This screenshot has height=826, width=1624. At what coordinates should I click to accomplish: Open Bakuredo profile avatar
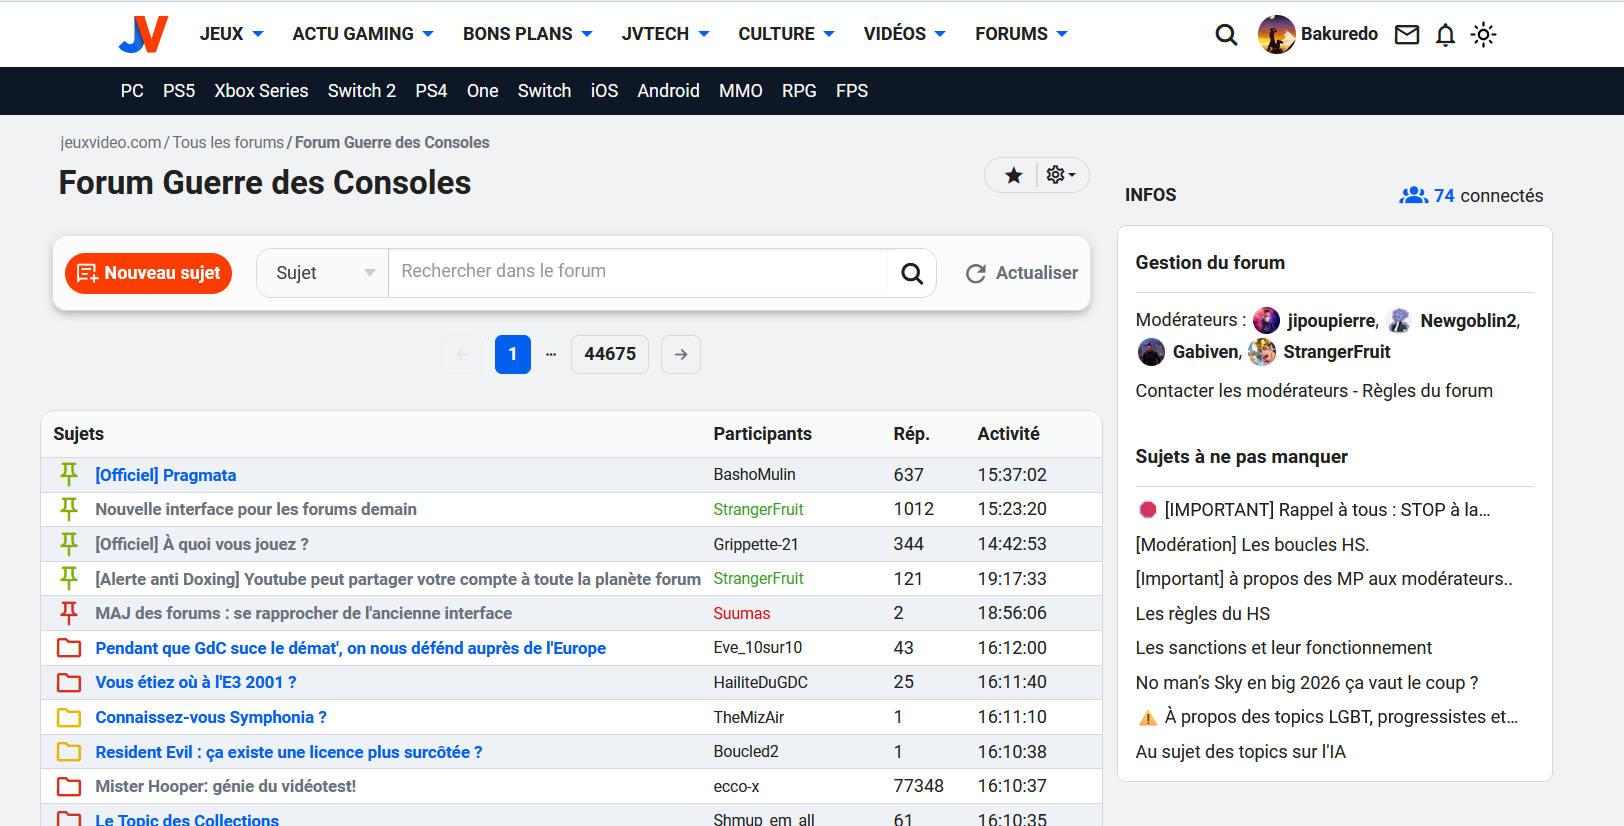1276,35
